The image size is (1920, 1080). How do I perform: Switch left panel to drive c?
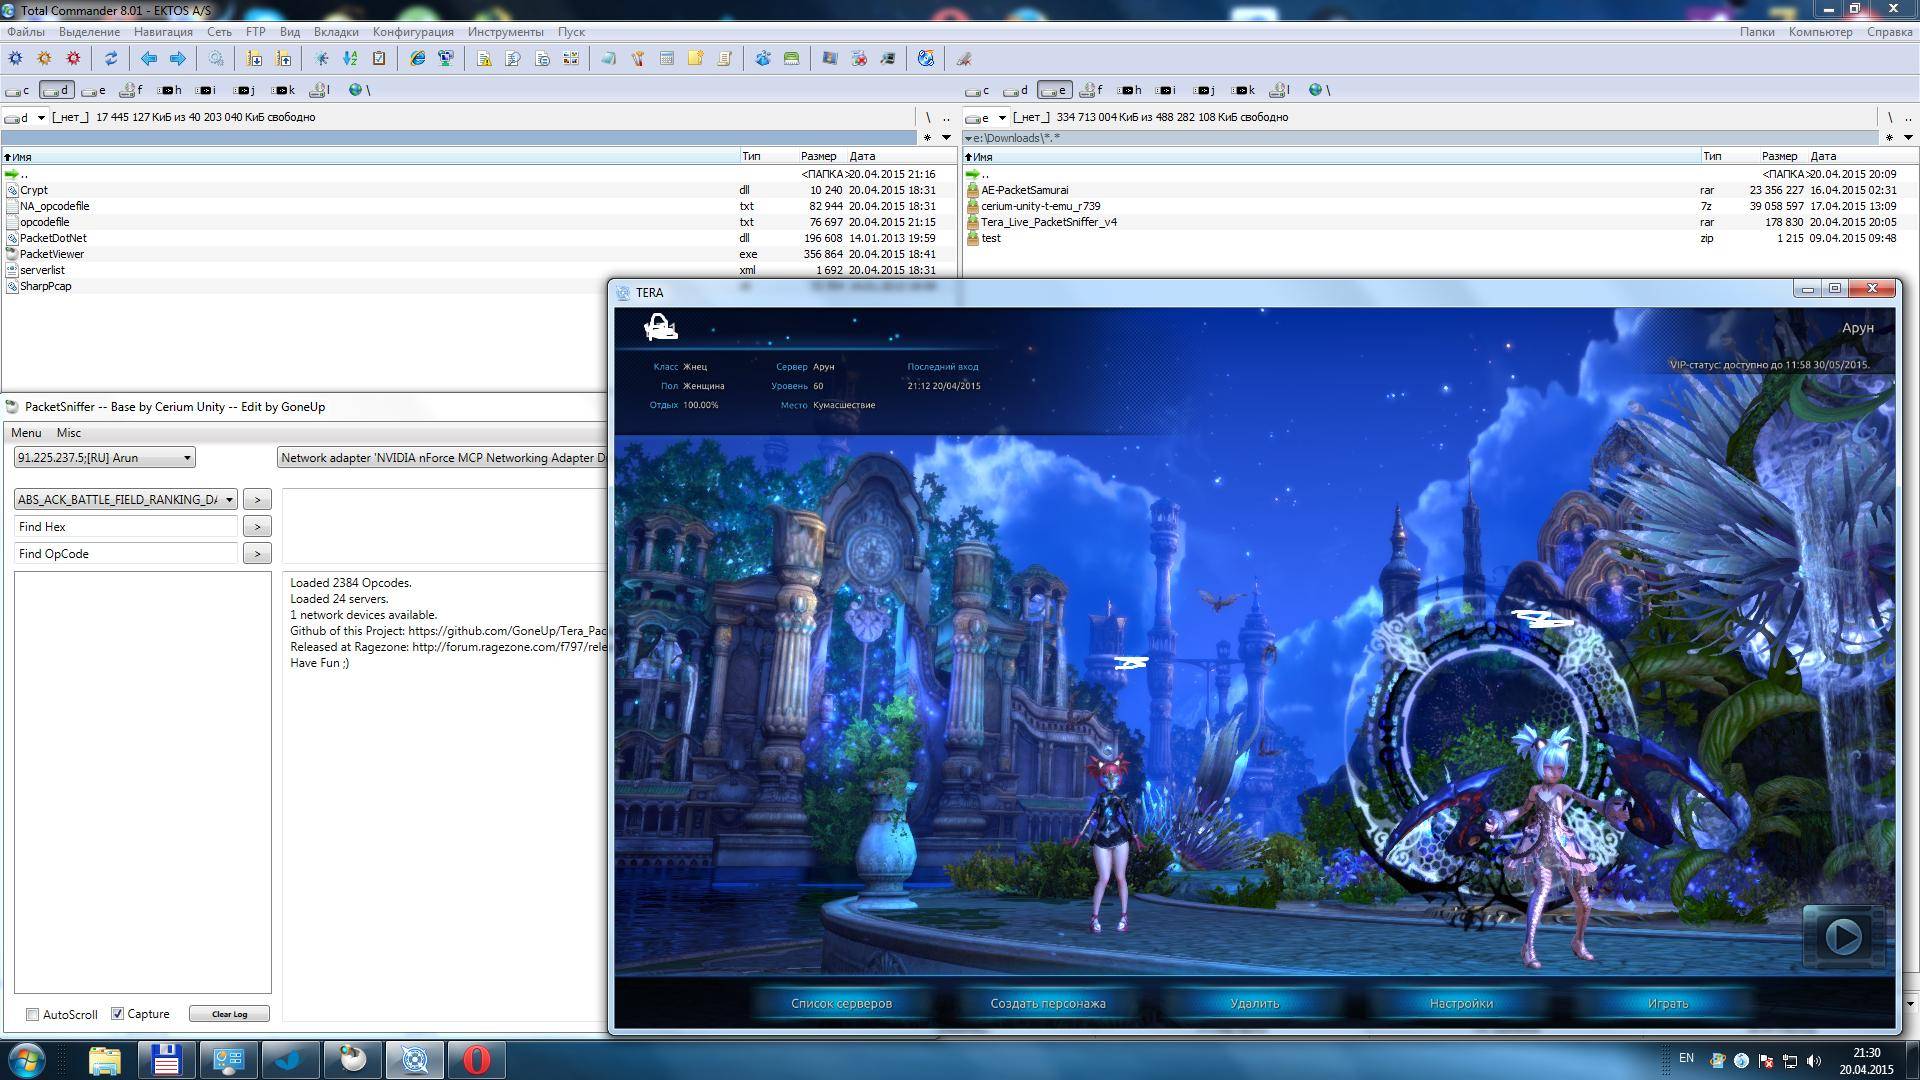17,90
